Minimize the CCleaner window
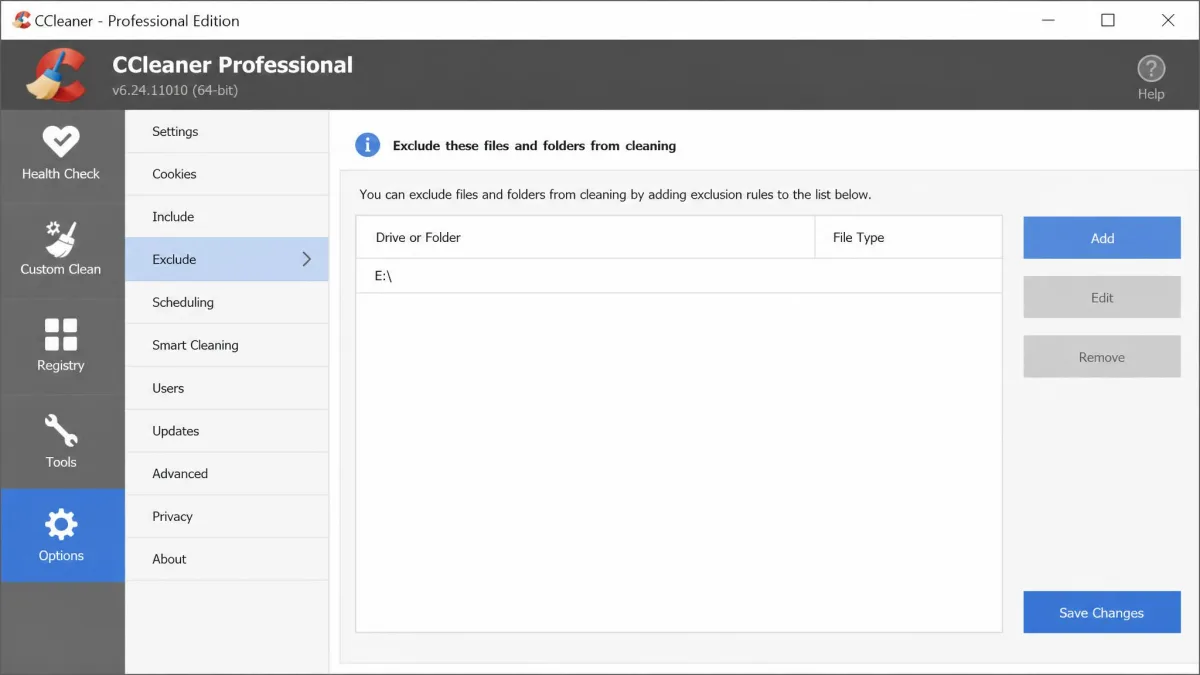This screenshot has width=1200, height=675. click(x=1048, y=20)
